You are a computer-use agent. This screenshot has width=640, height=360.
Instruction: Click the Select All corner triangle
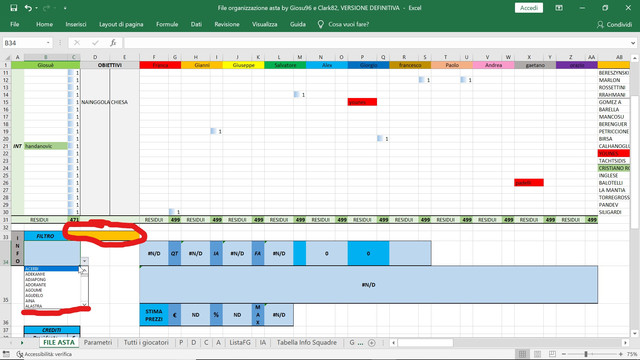[7, 58]
